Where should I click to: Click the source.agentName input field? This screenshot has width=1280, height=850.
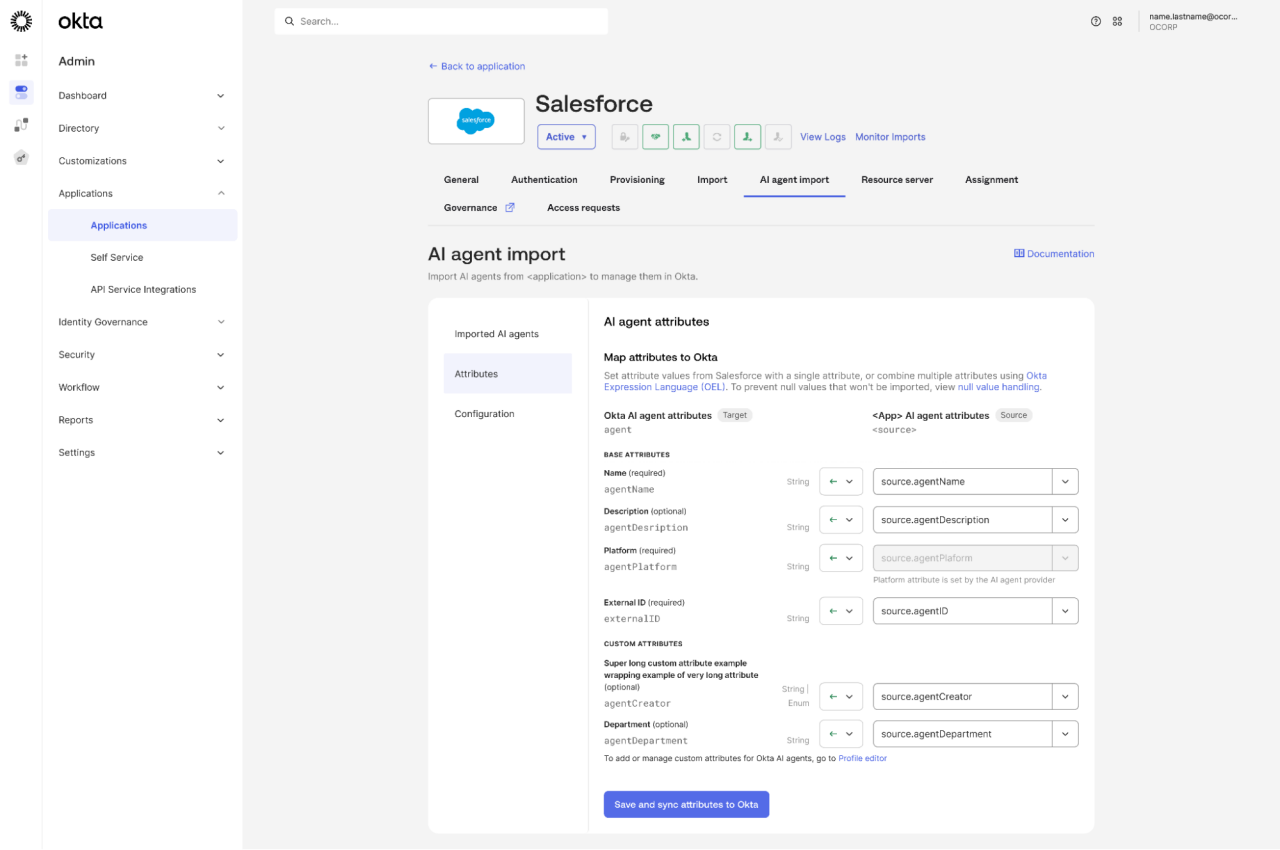click(962, 481)
